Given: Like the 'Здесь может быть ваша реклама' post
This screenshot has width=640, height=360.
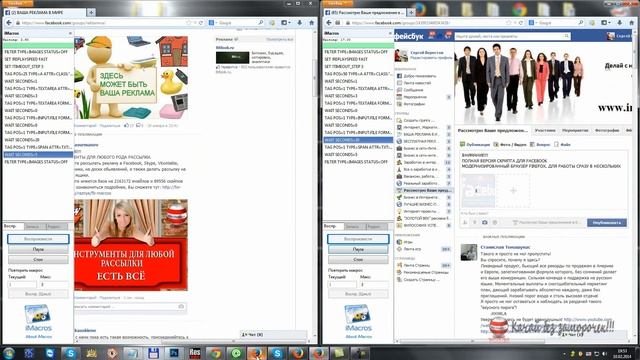Looking at the screenshot, I should point(127,126).
